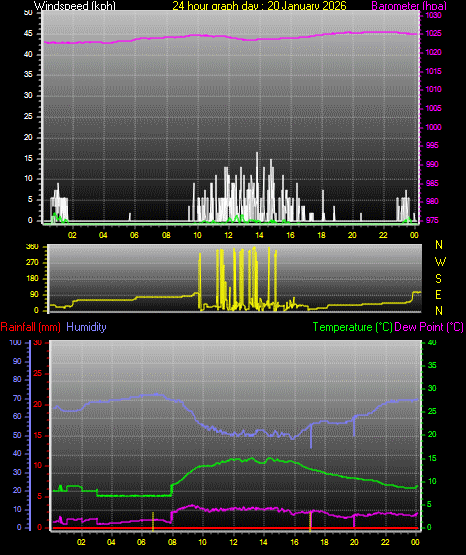Image resolution: width=466 pixels, height=555 pixels.
Task: Click the W compass label on direction graph
Action: click(x=440, y=262)
